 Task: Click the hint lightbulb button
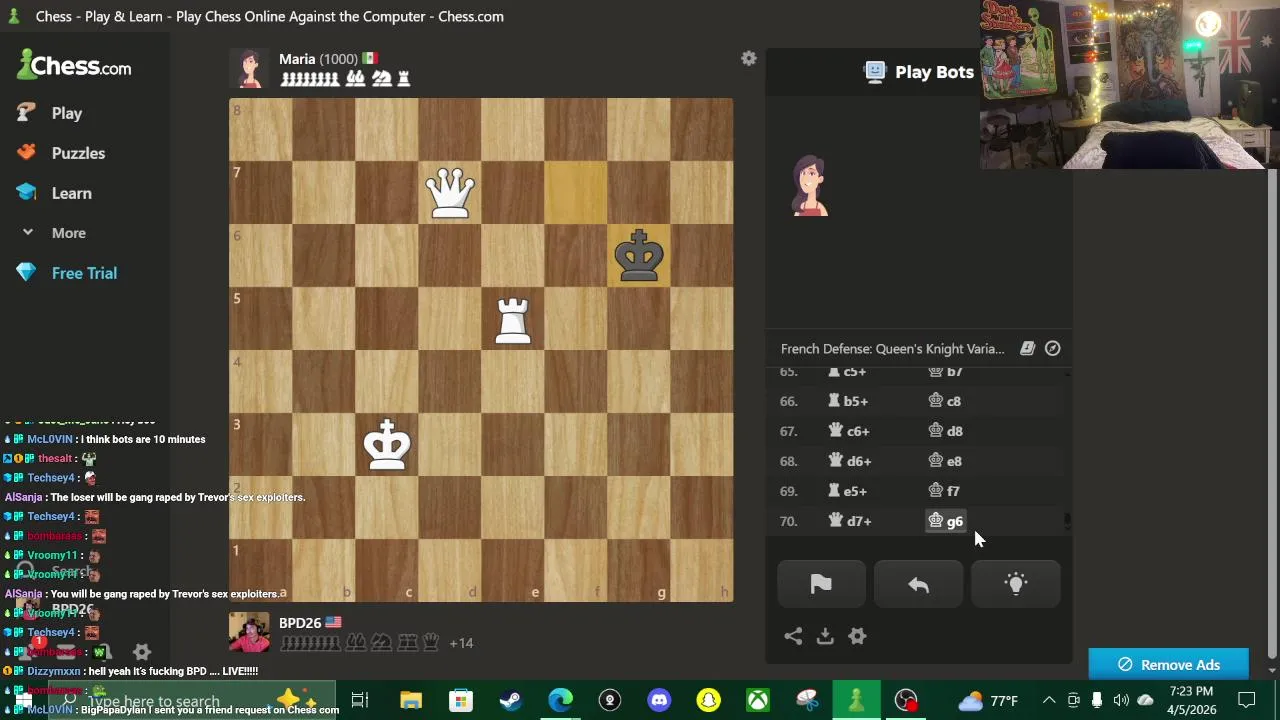click(1016, 584)
